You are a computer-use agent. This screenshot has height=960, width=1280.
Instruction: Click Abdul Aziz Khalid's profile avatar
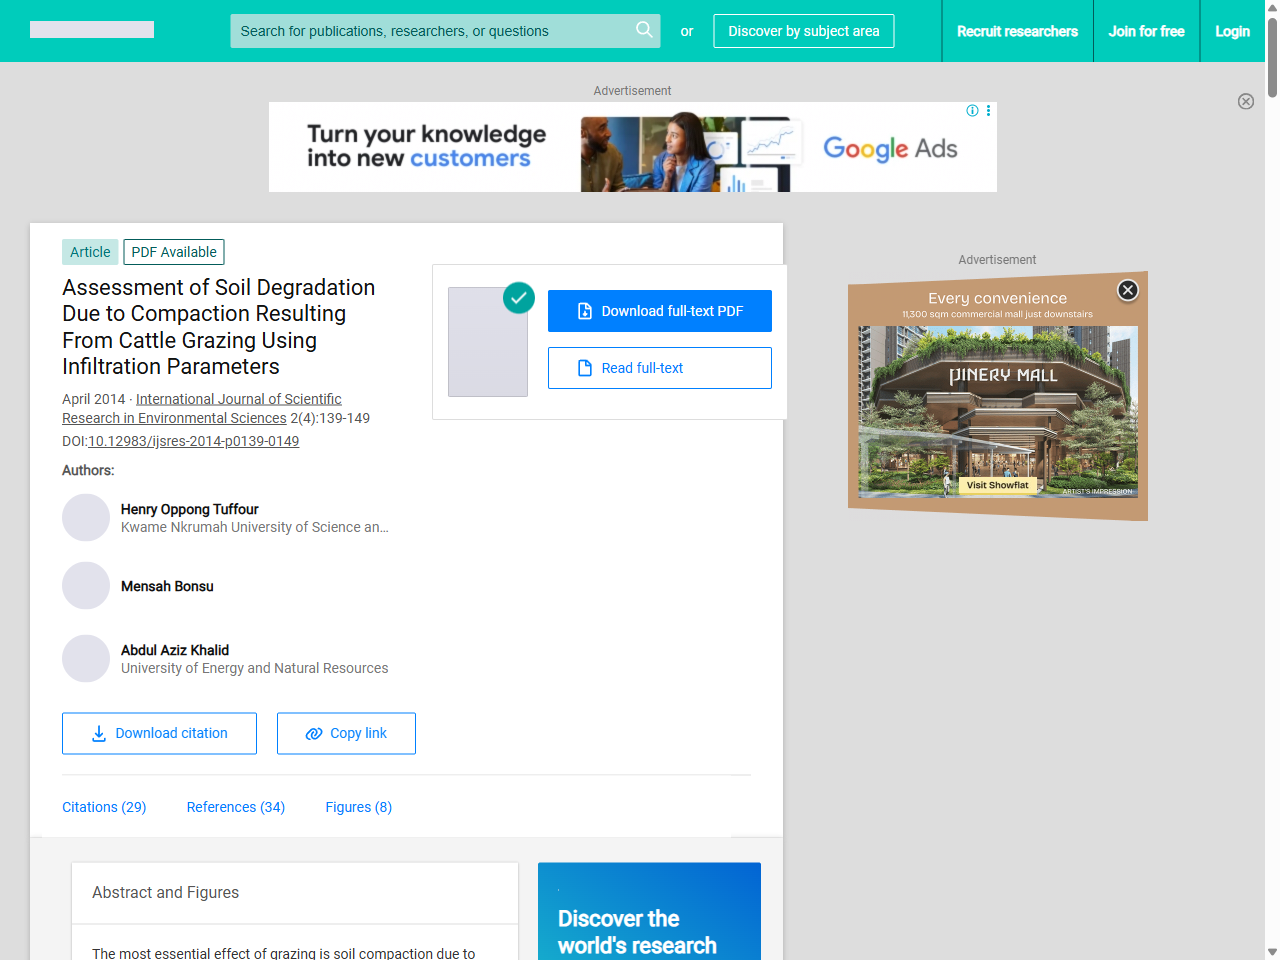pos(86,659)
